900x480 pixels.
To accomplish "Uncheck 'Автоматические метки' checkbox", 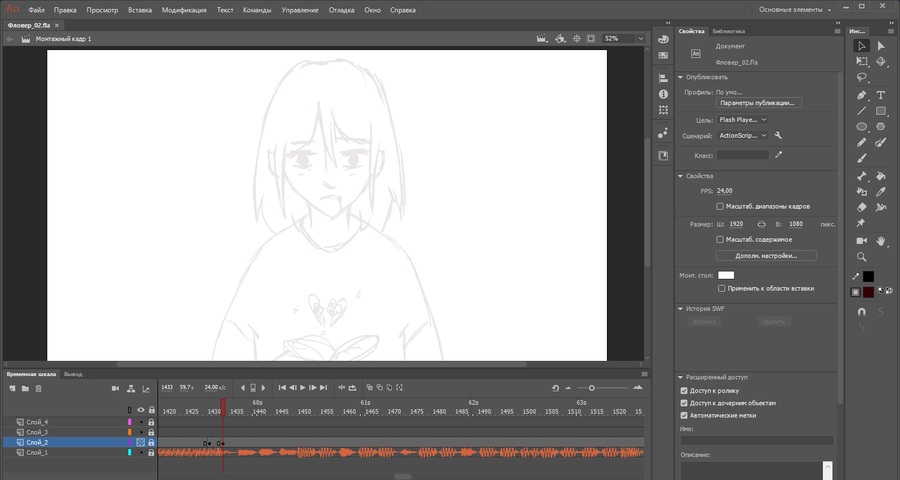I will pyautogui.click(x=684, y=415).
